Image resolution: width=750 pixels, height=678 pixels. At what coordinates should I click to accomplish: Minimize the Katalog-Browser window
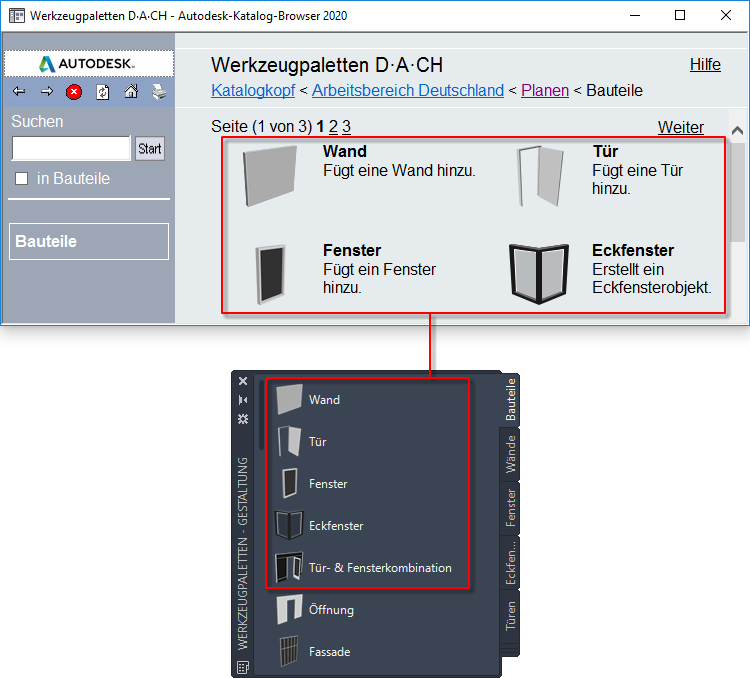pos(635,15)
